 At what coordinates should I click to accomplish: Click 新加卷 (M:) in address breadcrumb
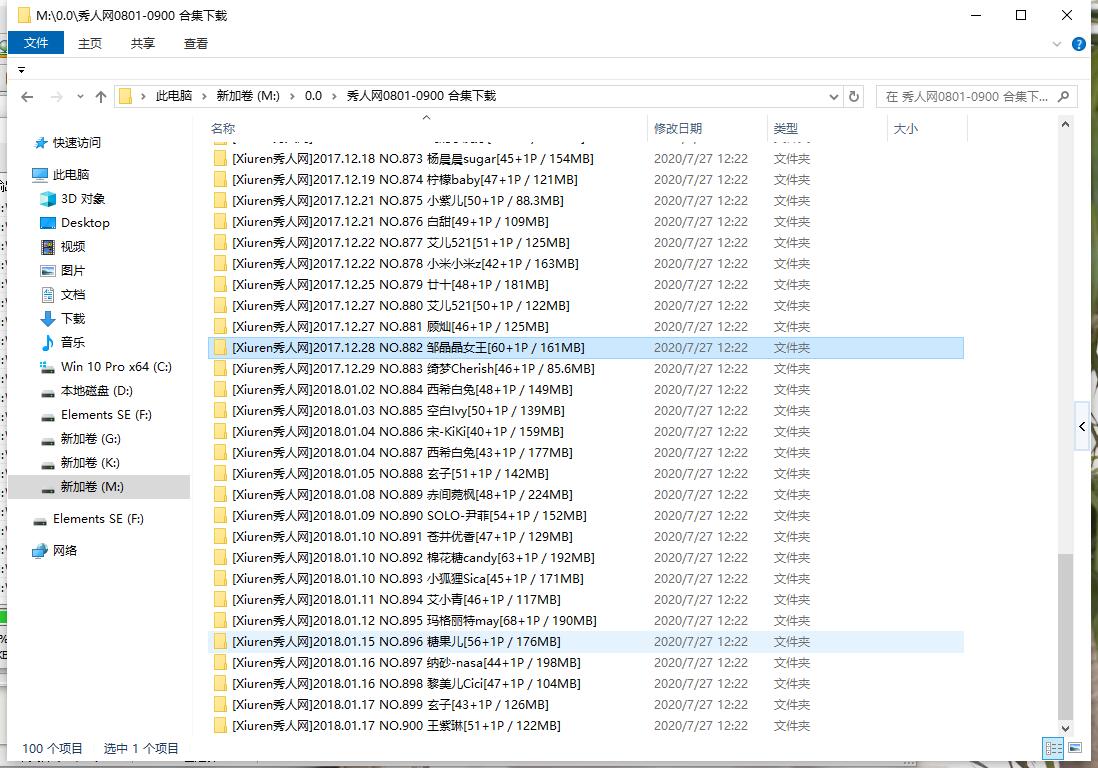[248, 96]
